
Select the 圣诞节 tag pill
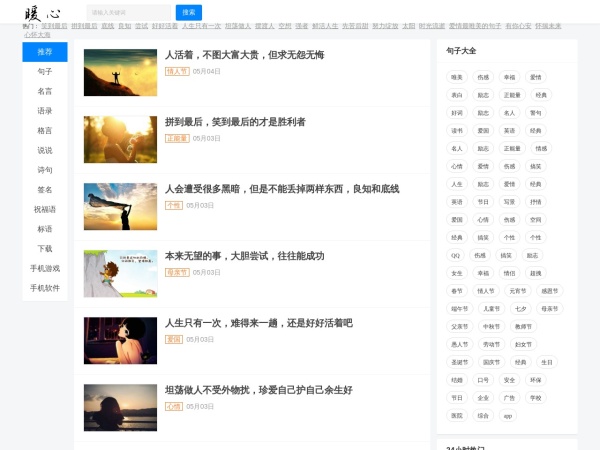[x=460, y=362]
